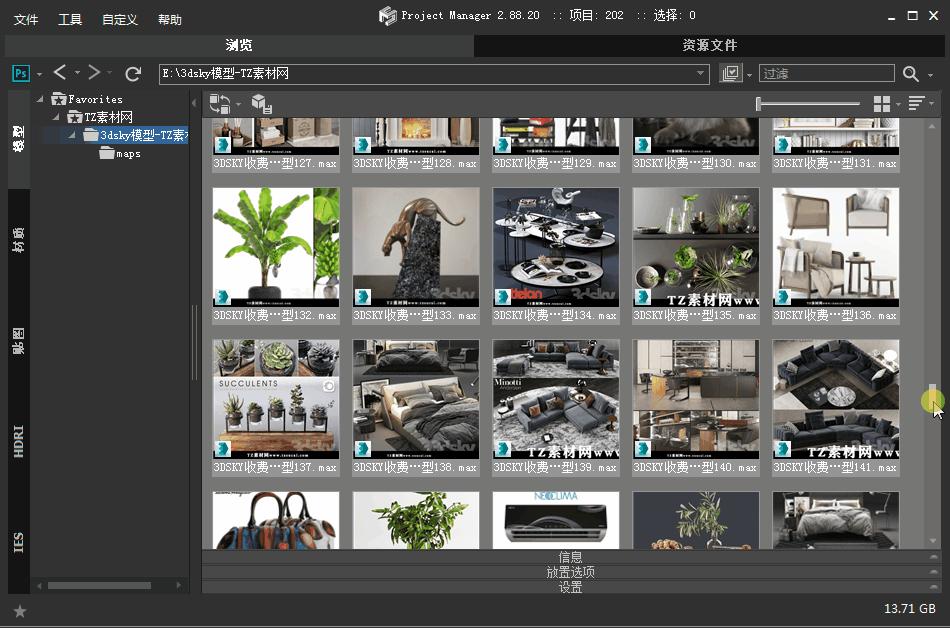
Task: Click the sort order icon
Action: point(918,103)
